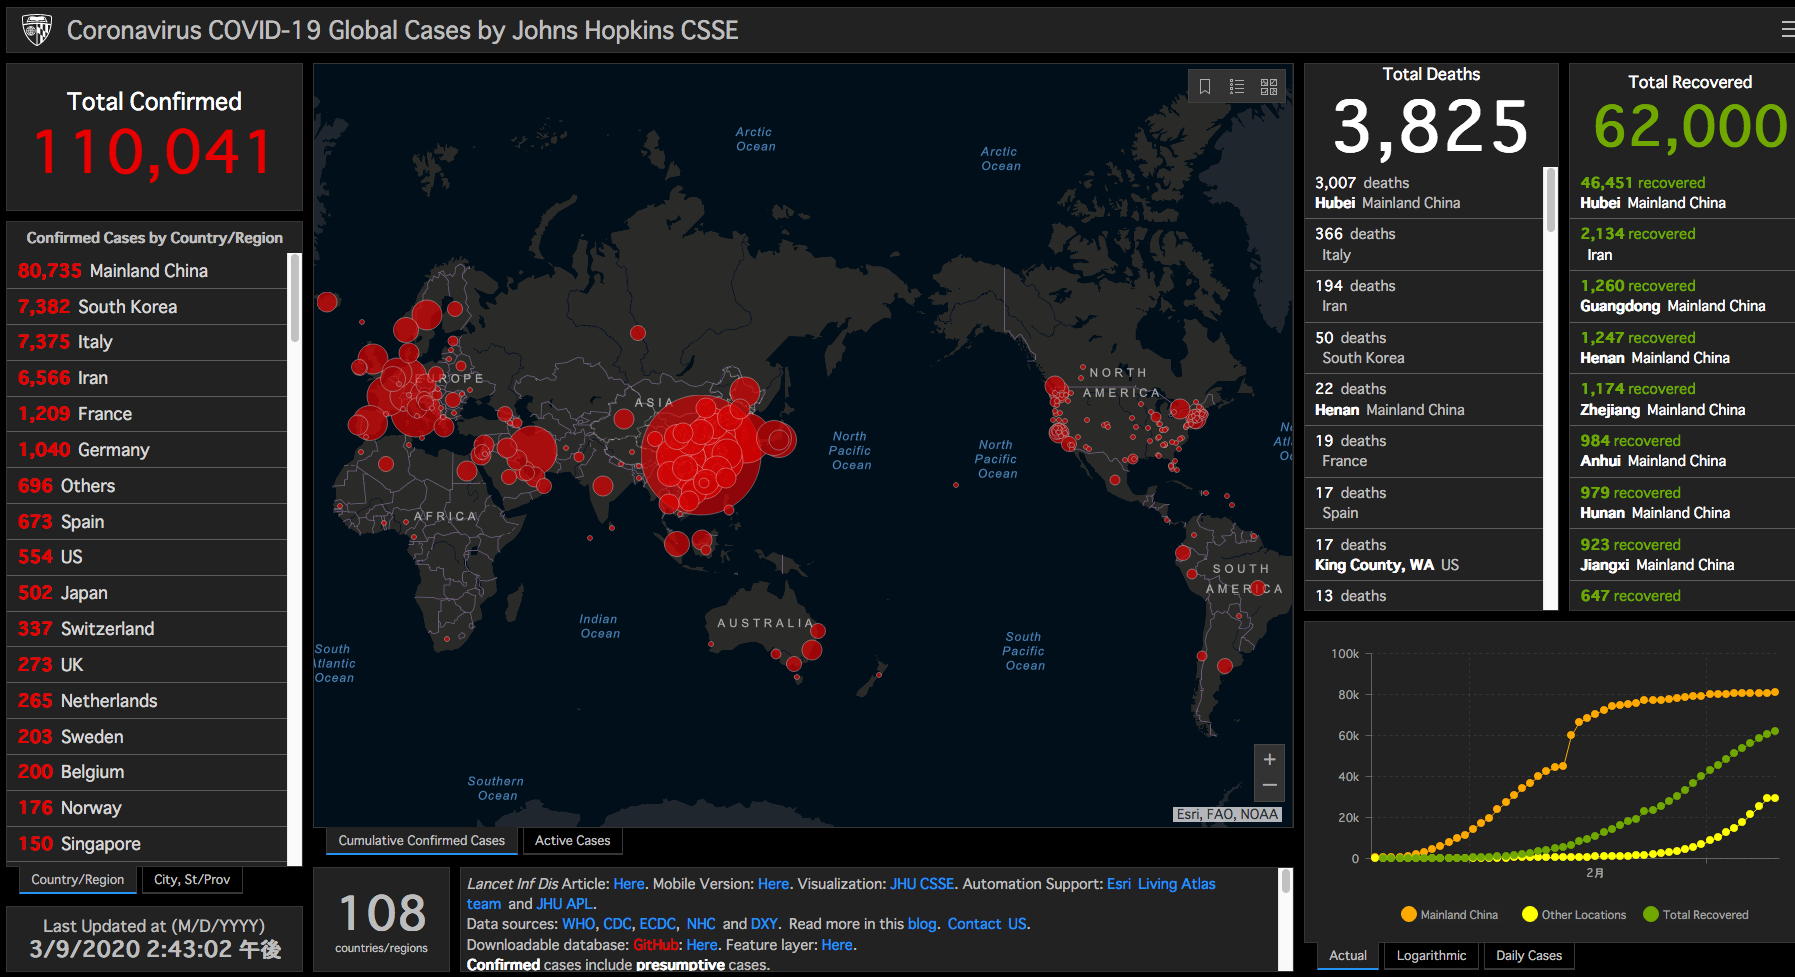This screenshot has width=1795, height=977.
Task: Click the Johns Hopkins shield logo
Action: click(x=37, y=30)
